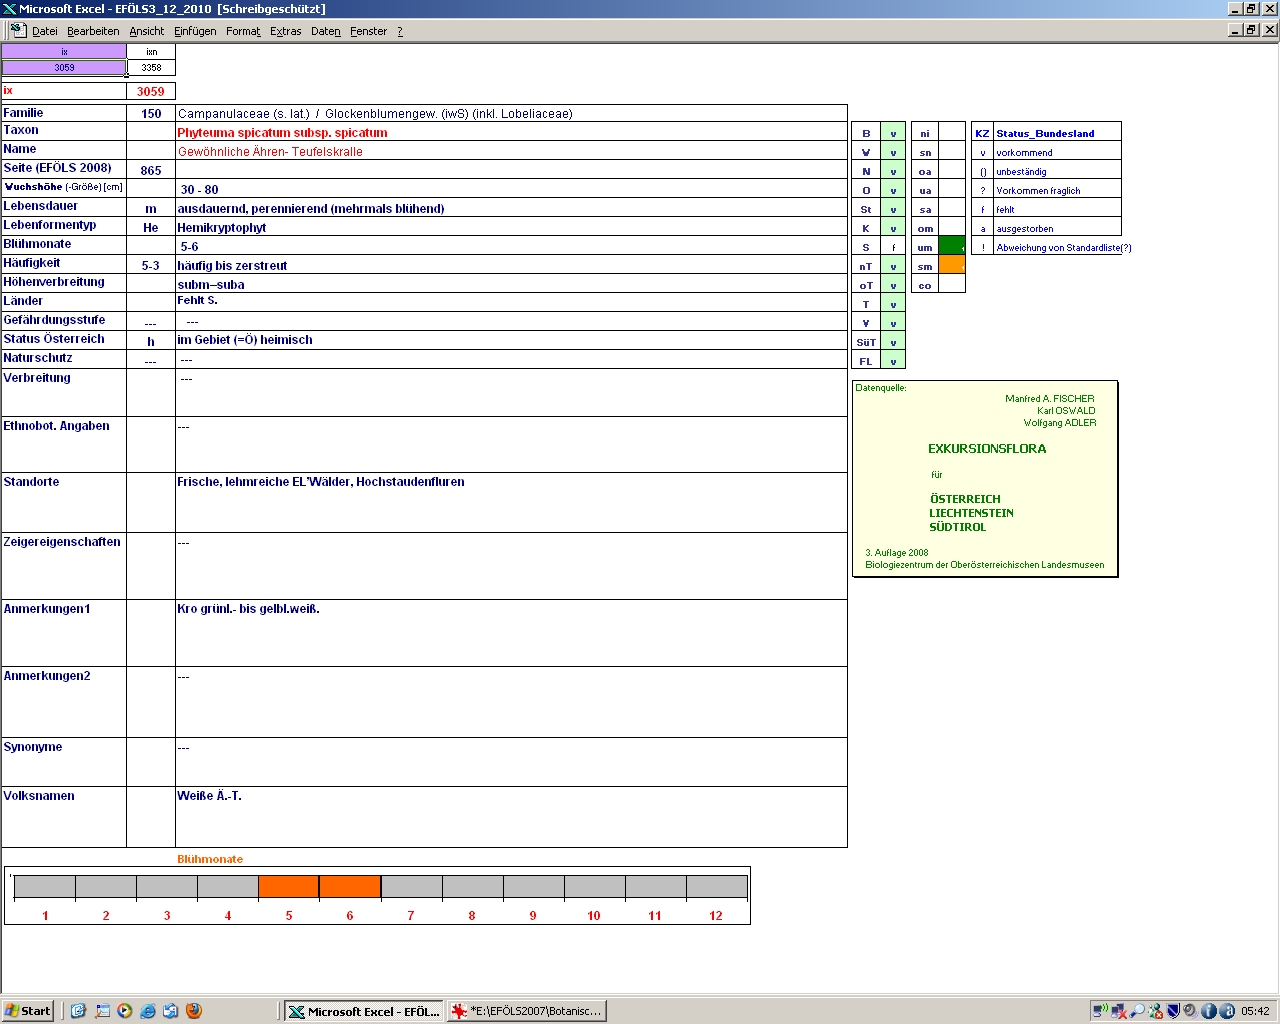Click the magnifier search tray icon

(x=1137, y=1011)
